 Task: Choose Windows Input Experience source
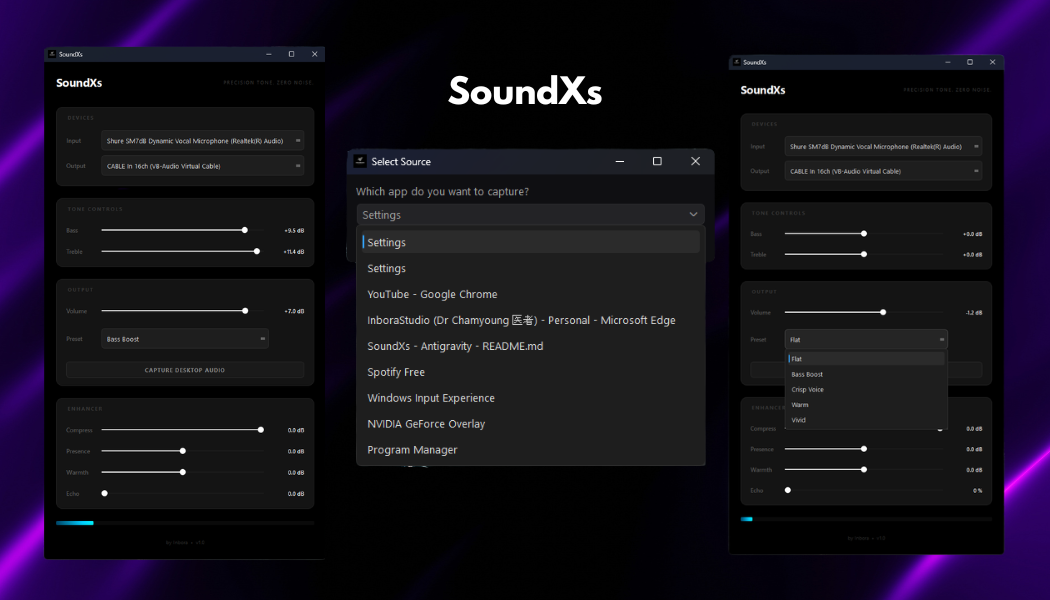click(530, 398)
